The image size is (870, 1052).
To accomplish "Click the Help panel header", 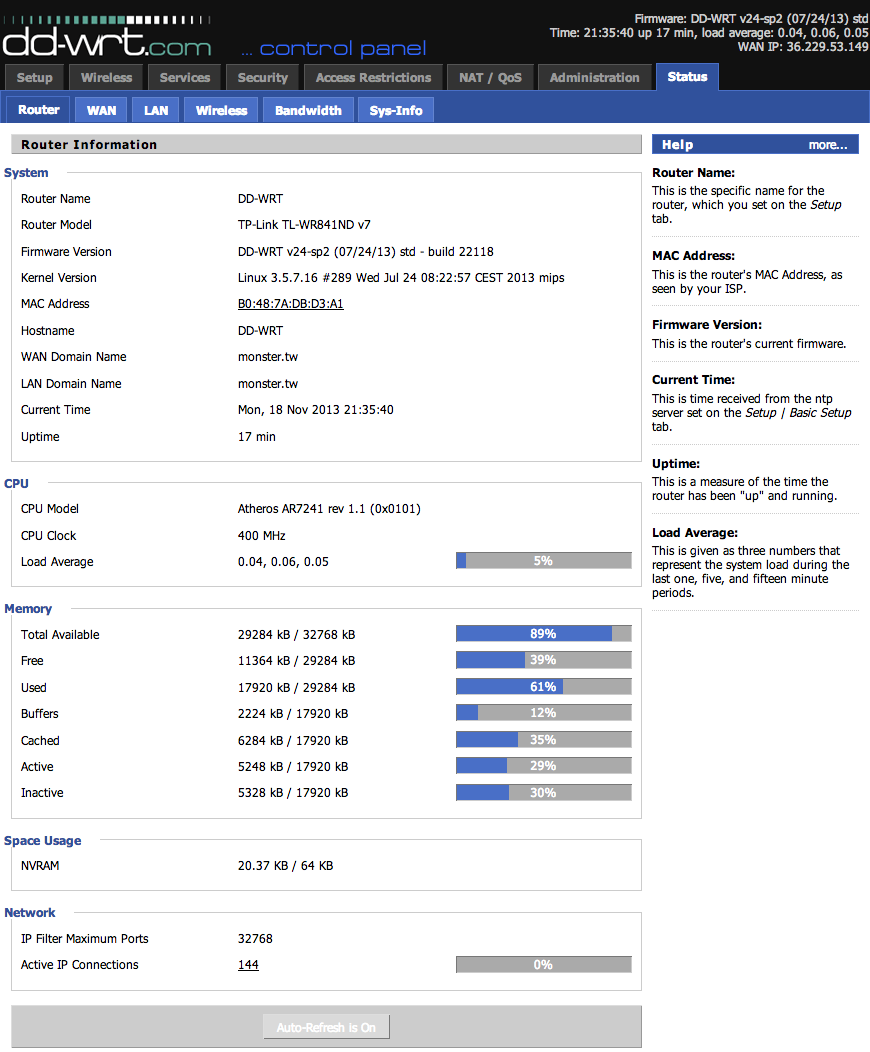I will [755, 144].
